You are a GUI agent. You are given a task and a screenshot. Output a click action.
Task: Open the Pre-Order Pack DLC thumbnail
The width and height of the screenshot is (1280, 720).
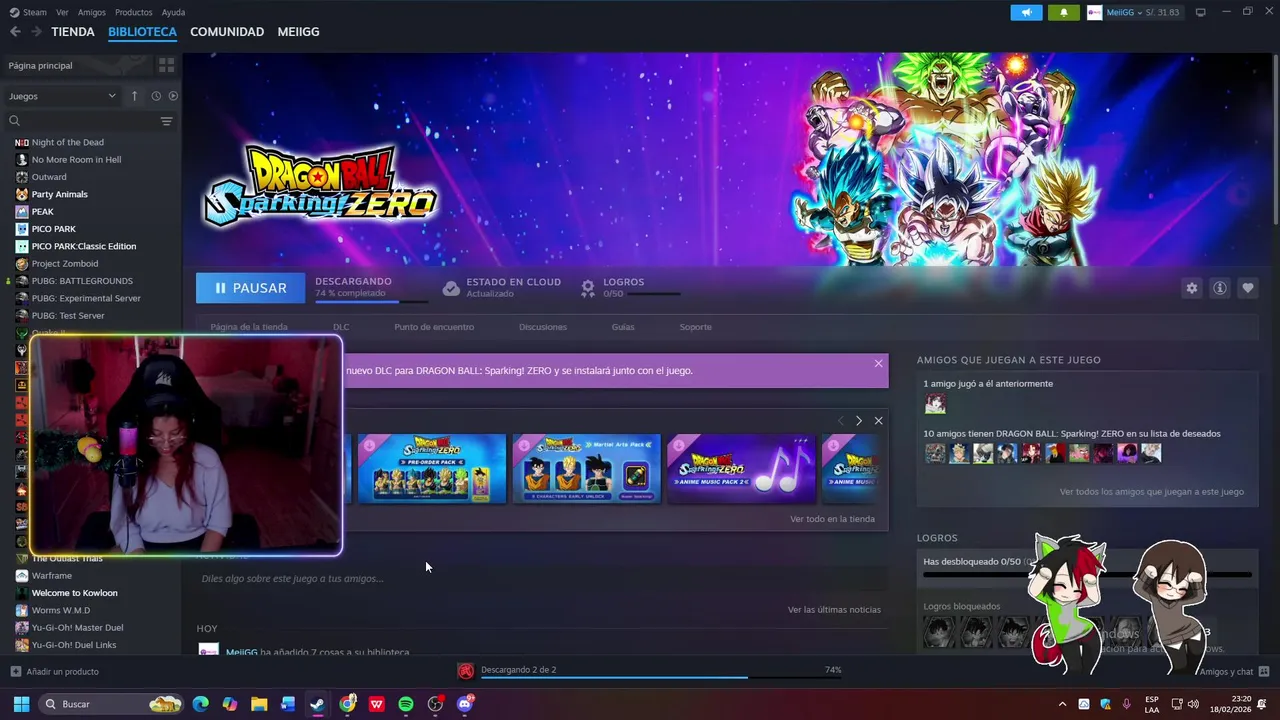click(x=432, y=469)
